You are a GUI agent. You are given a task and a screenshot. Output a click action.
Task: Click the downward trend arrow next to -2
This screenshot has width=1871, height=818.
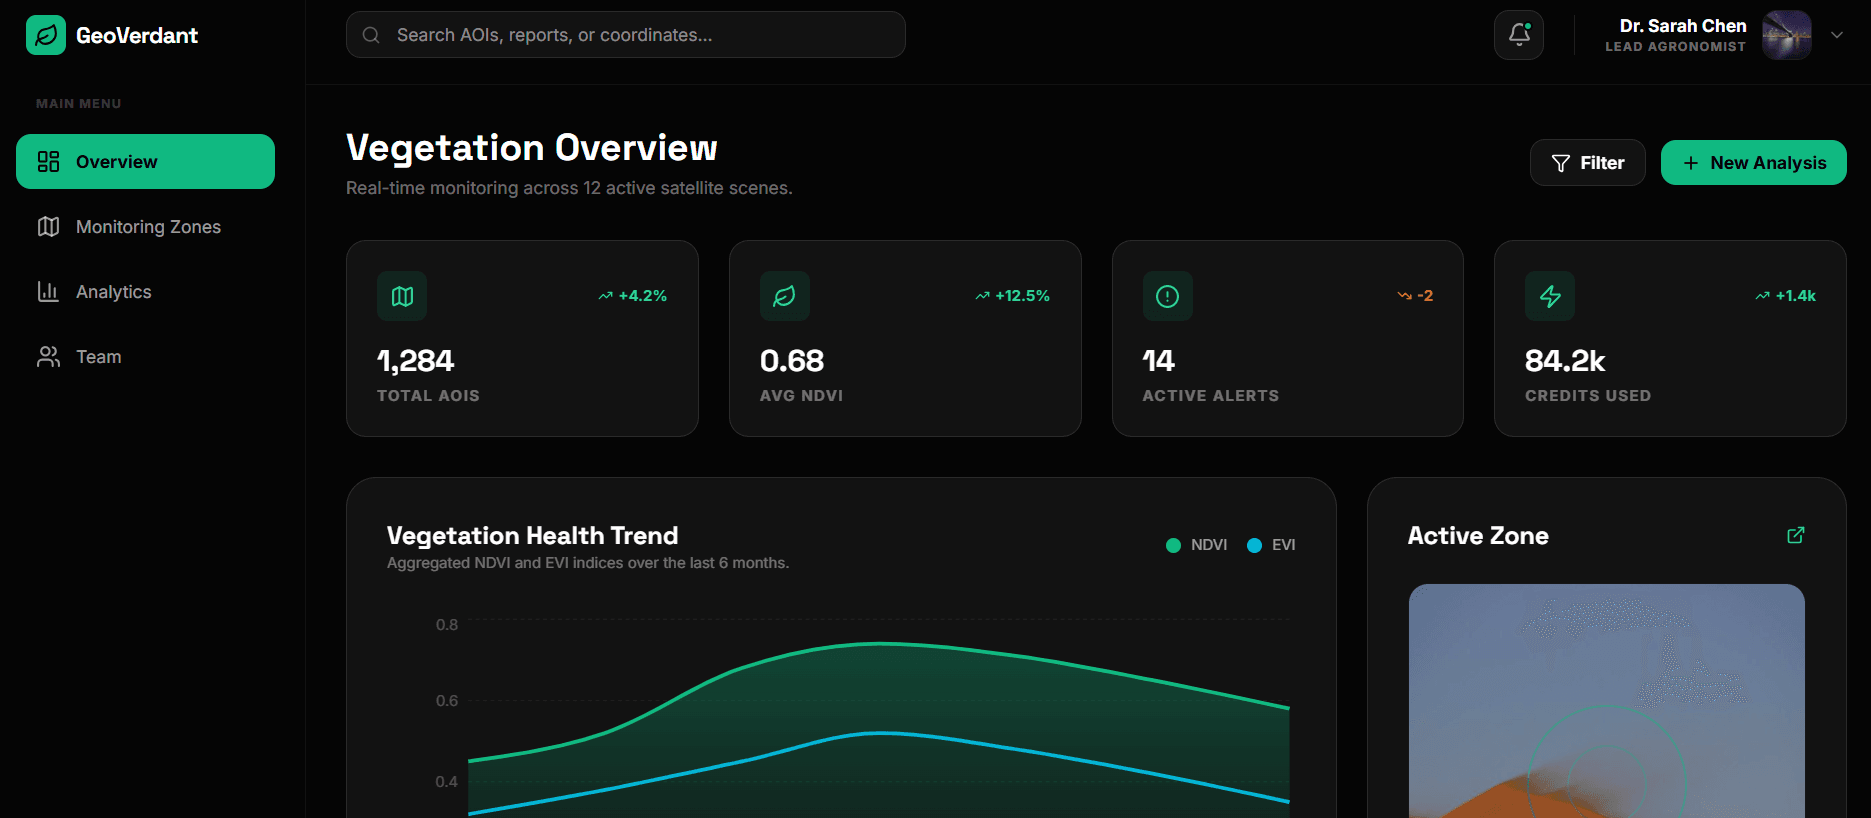(1405, 296)
